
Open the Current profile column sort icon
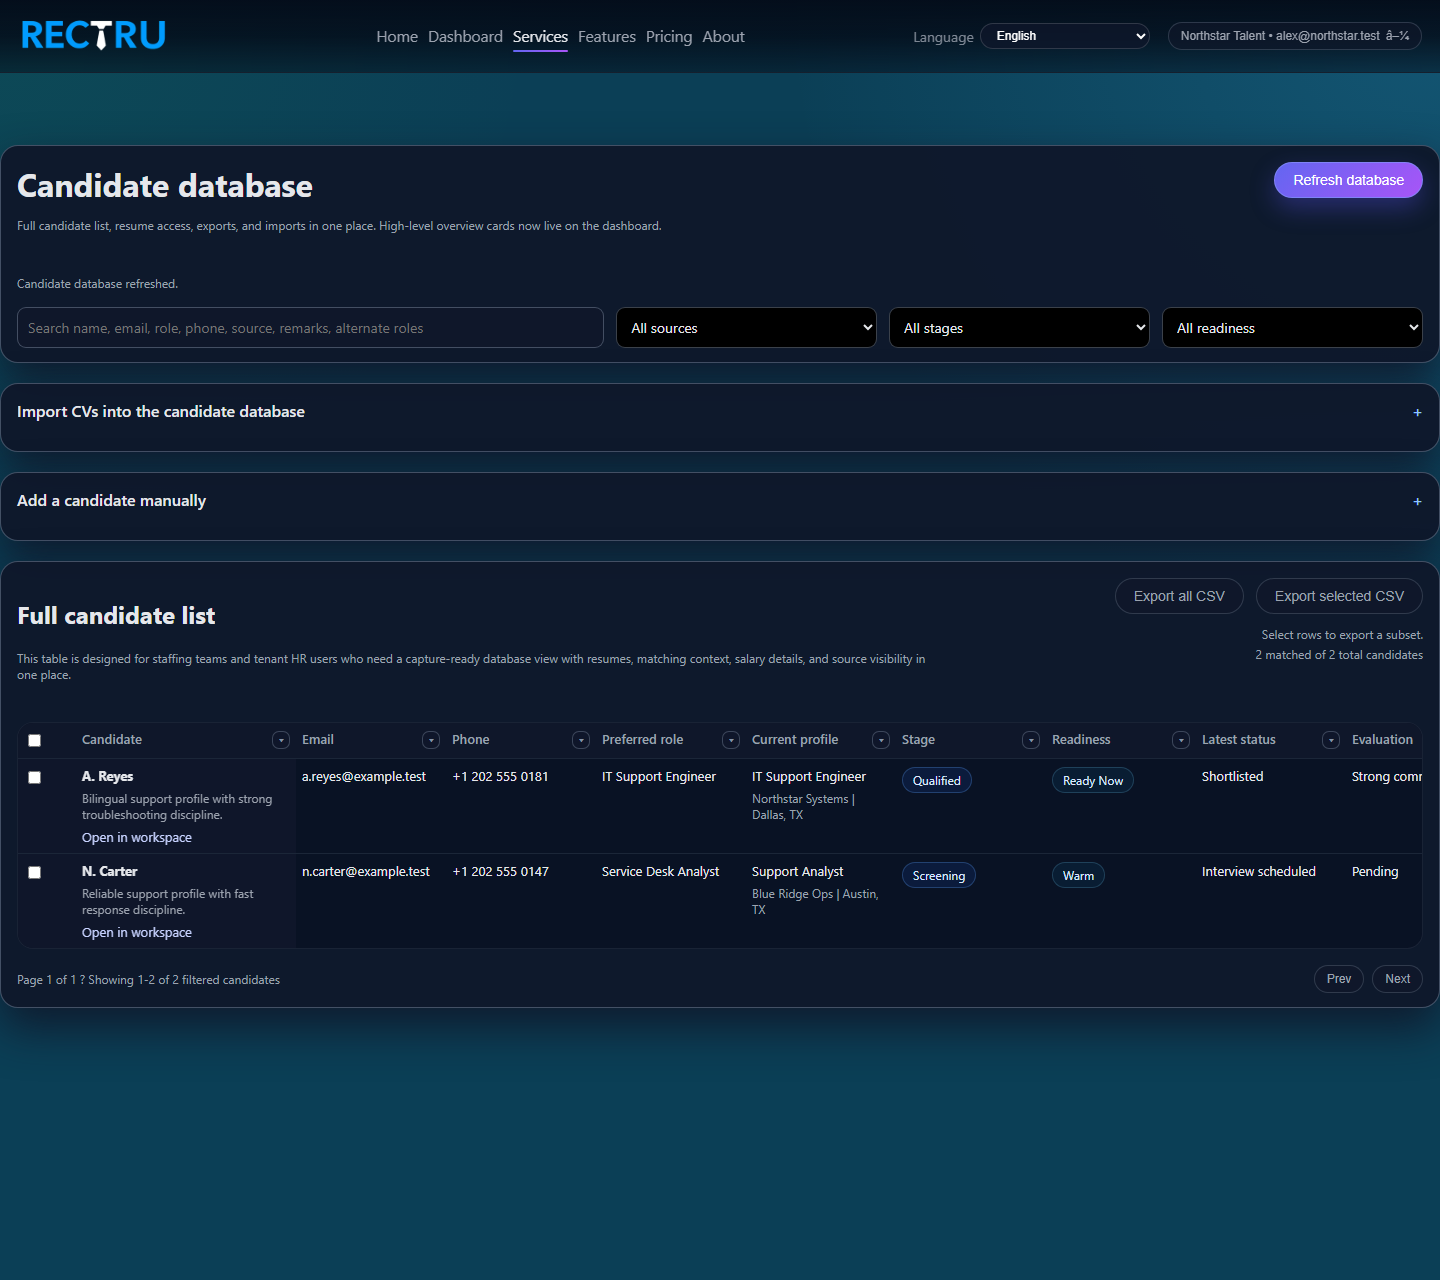tap(880, 740)
